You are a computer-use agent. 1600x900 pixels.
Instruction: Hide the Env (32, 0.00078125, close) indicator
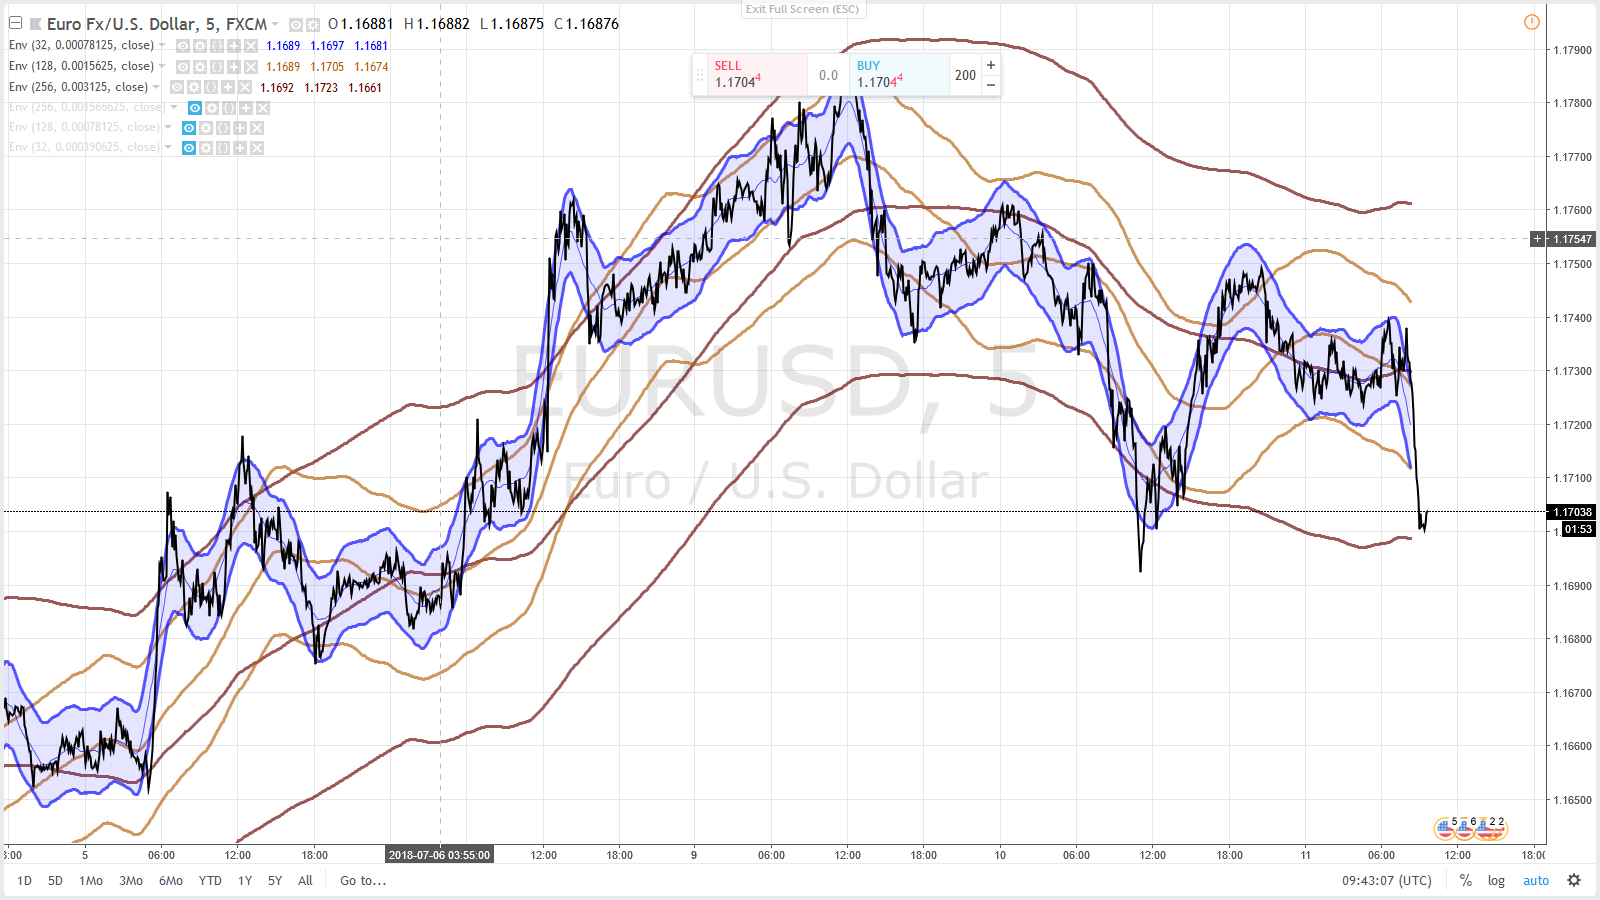[183, 46]
